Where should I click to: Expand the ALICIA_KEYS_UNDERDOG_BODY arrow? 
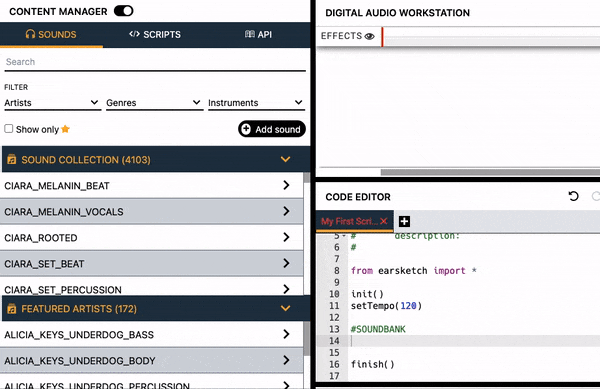coord(286,360)
